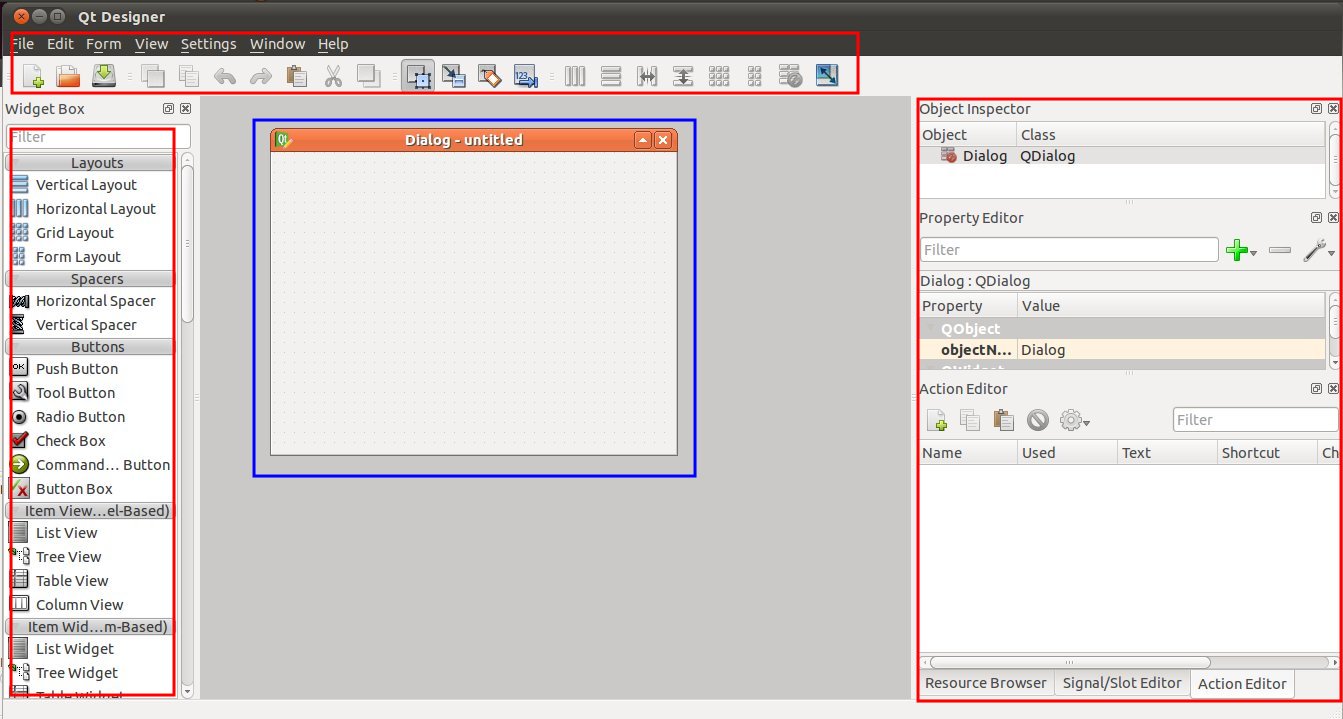
Task: Click the Adjust Size toolbar icon
Action: pyautogui.click(x=827, y=76)
